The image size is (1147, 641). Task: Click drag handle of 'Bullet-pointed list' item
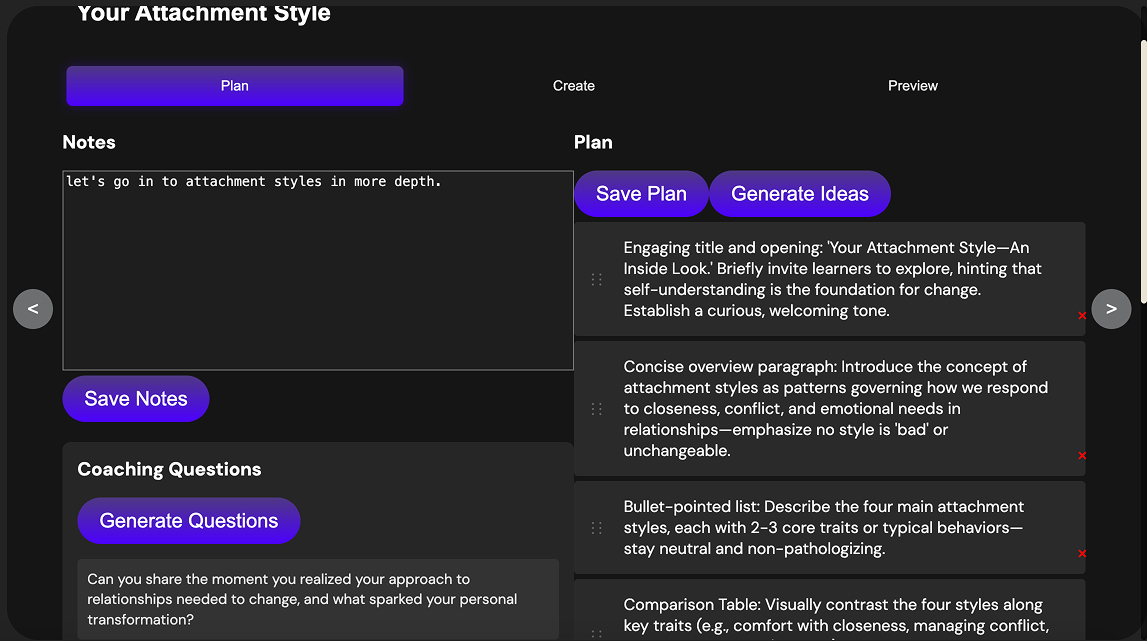pos(597,528)
